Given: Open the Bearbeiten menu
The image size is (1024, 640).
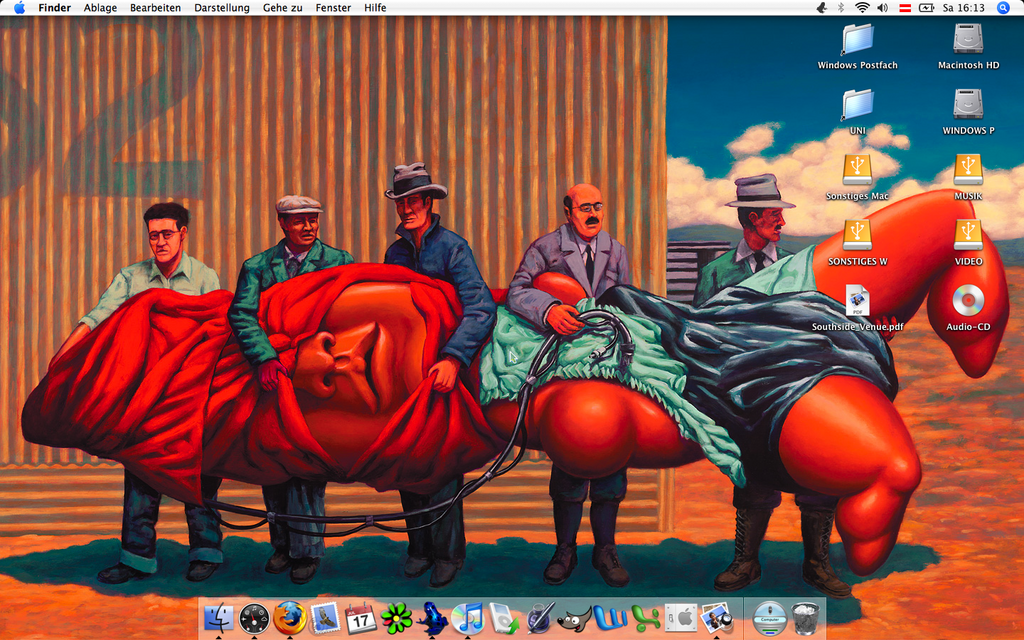Looking at the screenshot, I should [x=155, y=8].
